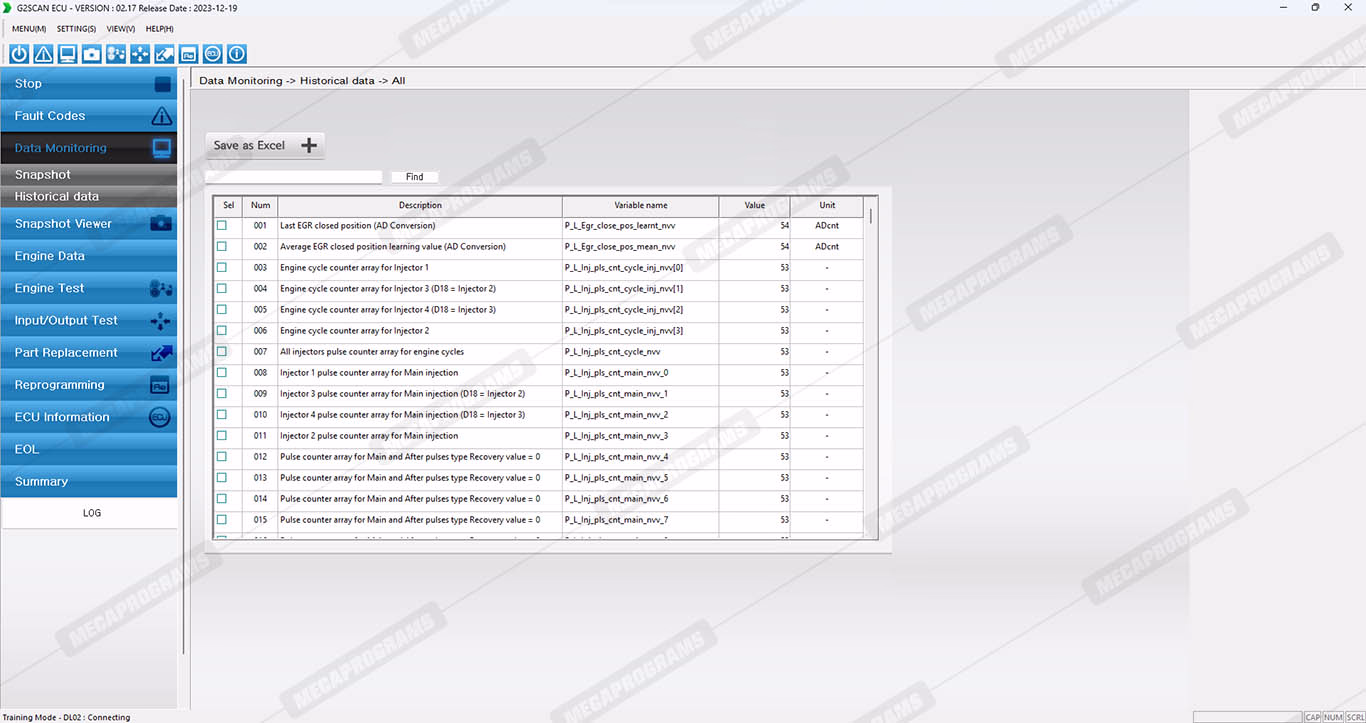Click the monitor icon in the toolbar

67,54
